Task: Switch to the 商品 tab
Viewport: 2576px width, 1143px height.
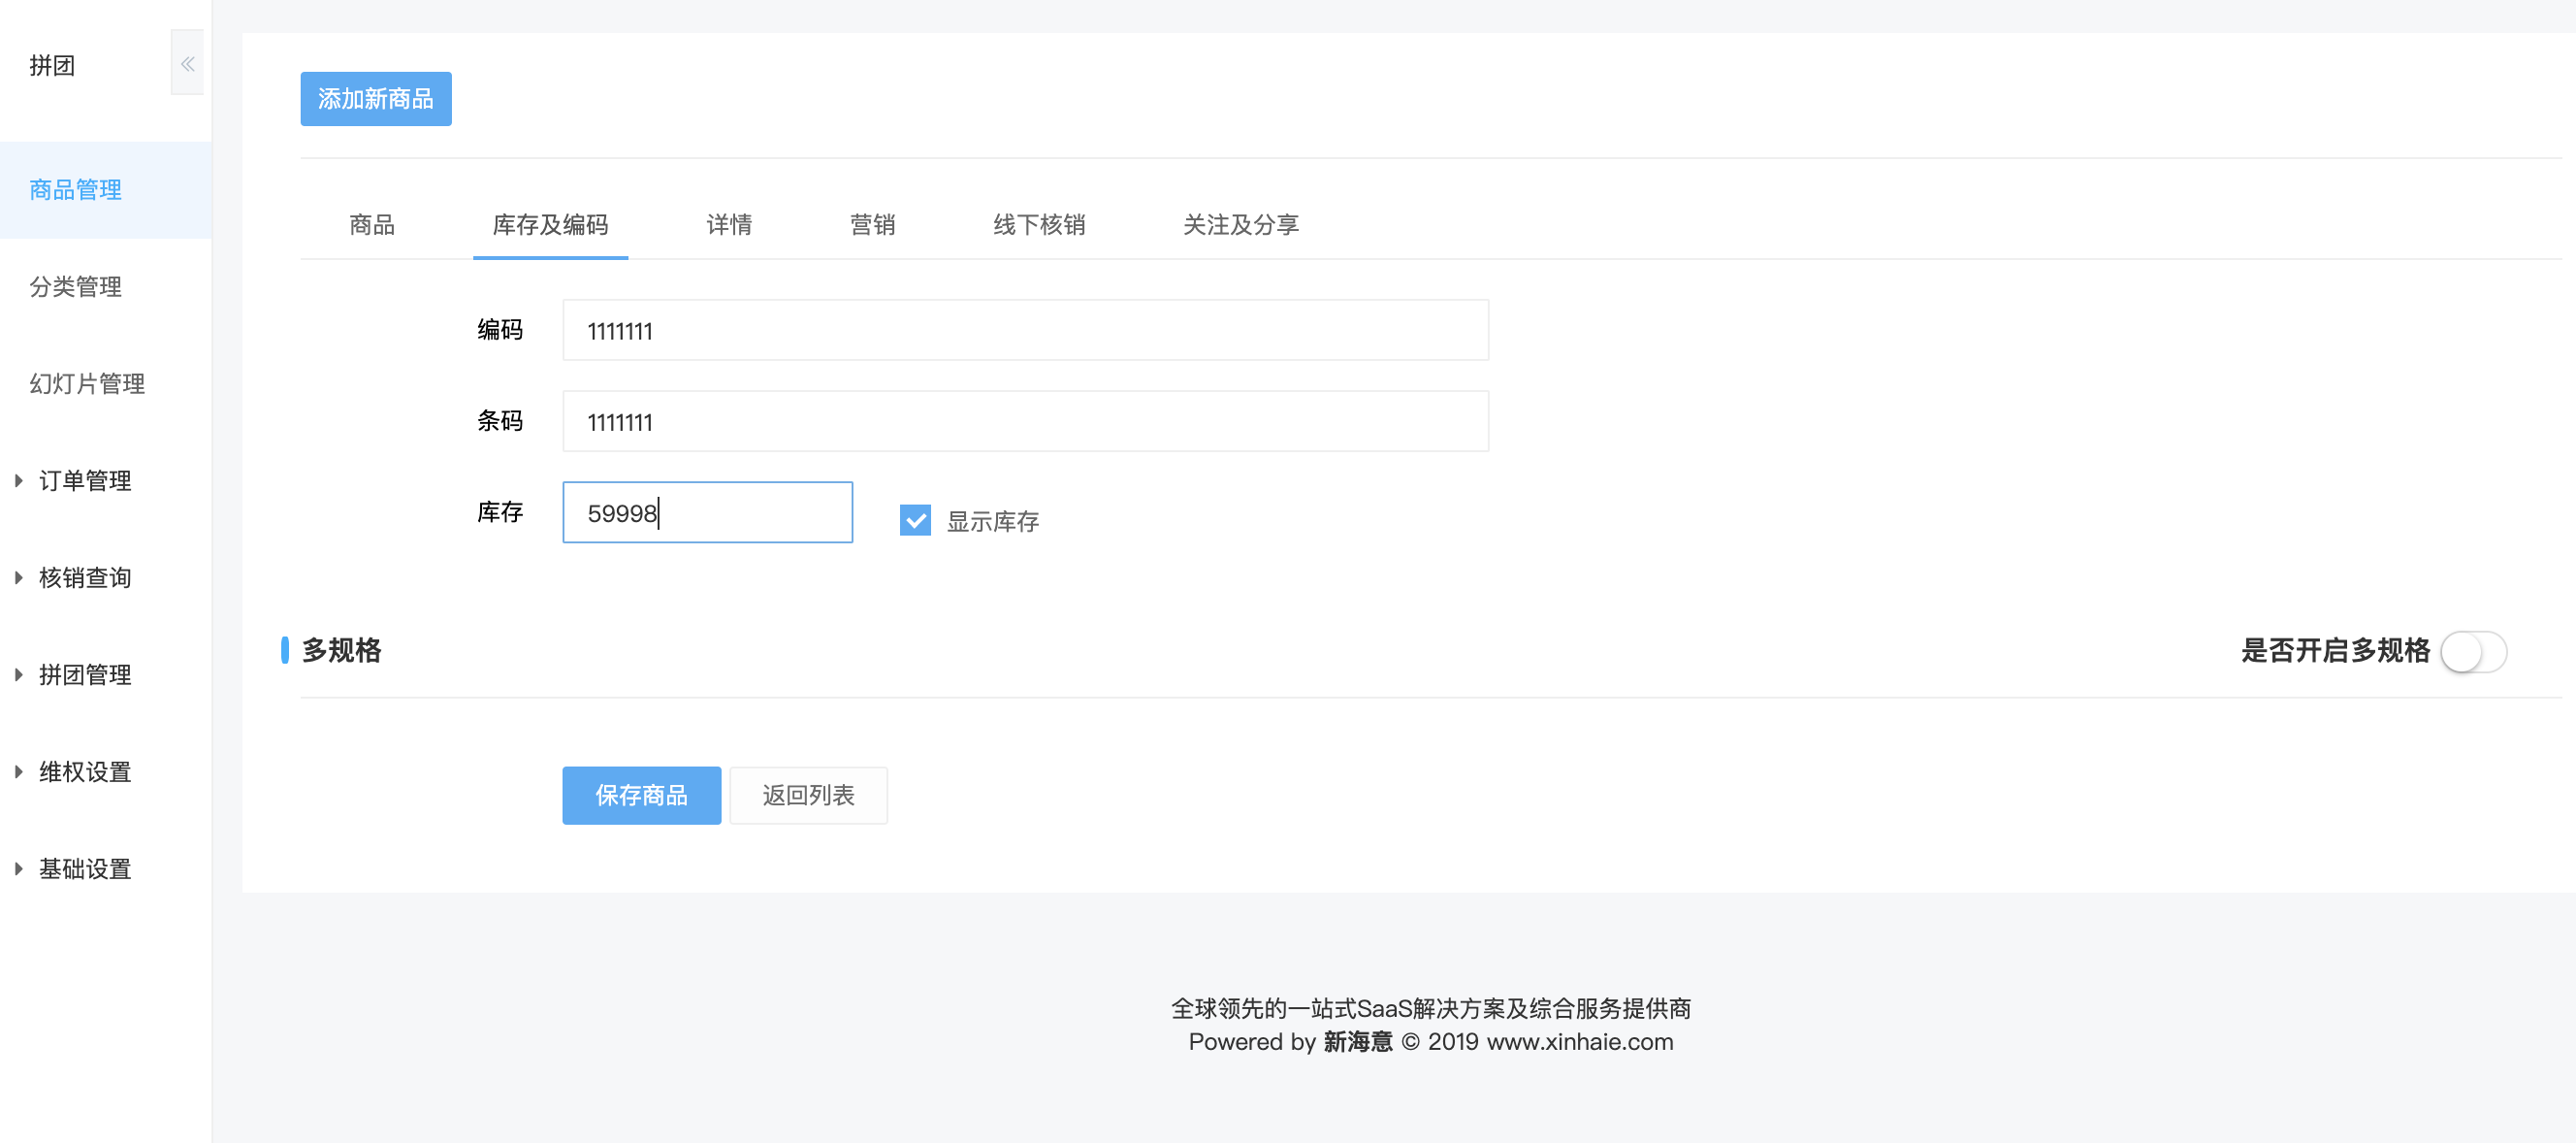Action: 372,225
